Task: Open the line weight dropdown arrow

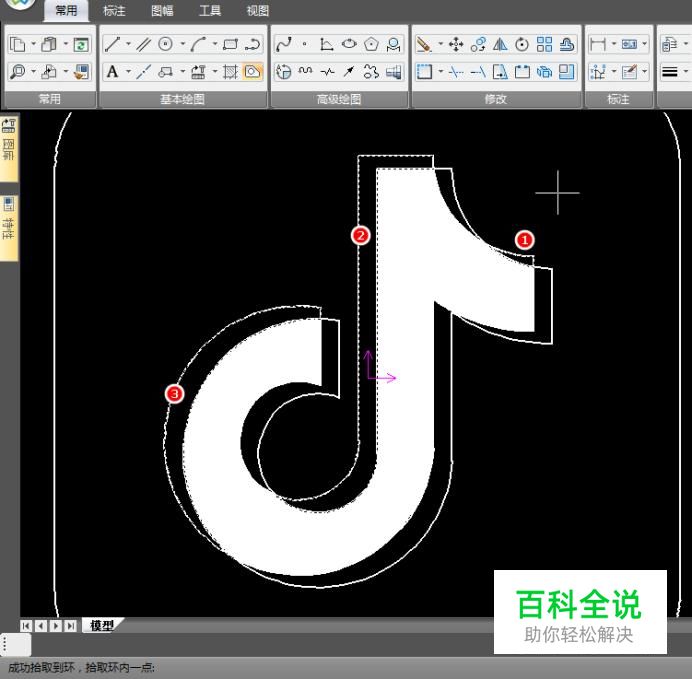Action: pos(685,71)
